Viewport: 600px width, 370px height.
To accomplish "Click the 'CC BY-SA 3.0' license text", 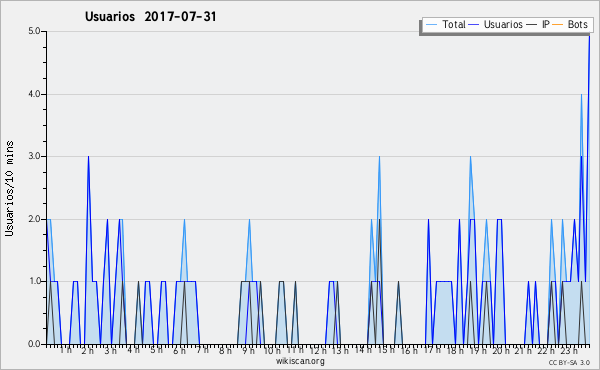I will coord(569,362).
